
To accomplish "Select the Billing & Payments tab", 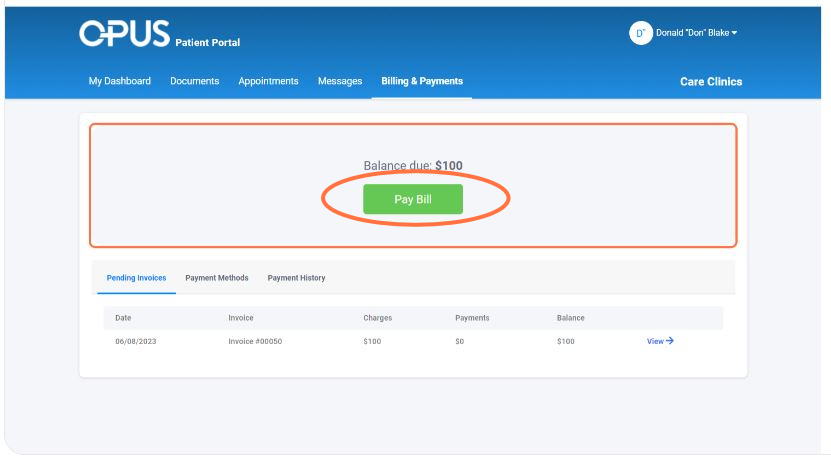I will pyautogui.click(x=422, y=81).
